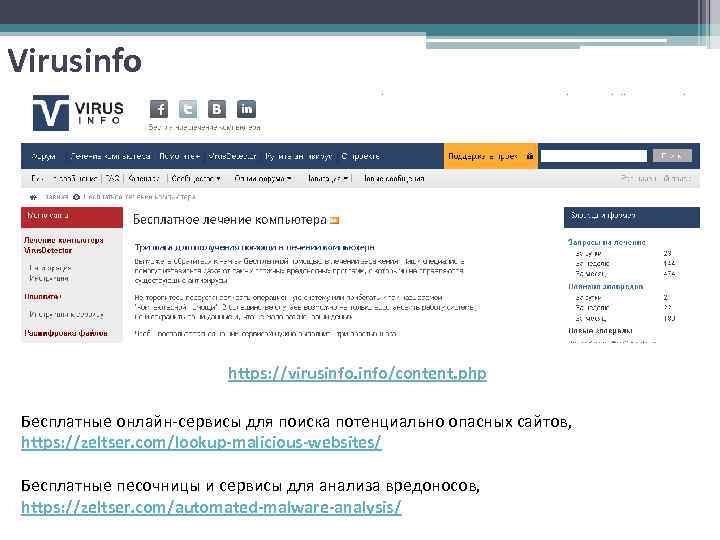Open Лечение компьютера in left sidebar
720x540 pixels.
point(63,240)
